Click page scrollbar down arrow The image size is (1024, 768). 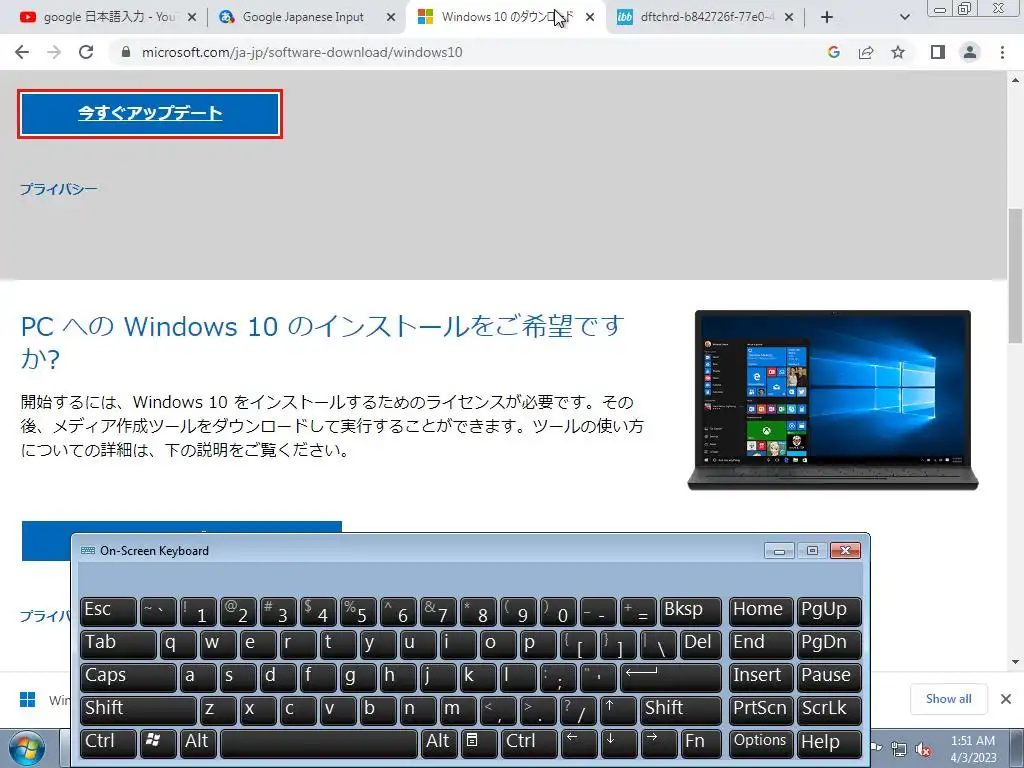point(1016,662)
